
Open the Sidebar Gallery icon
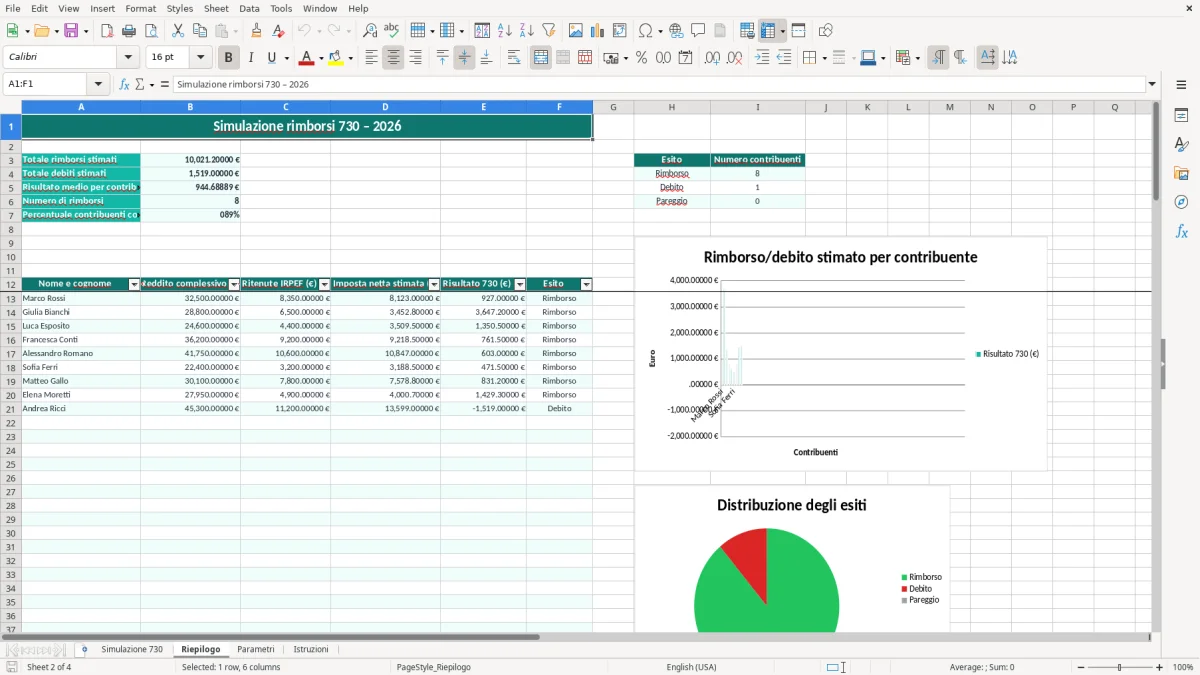1181,173
